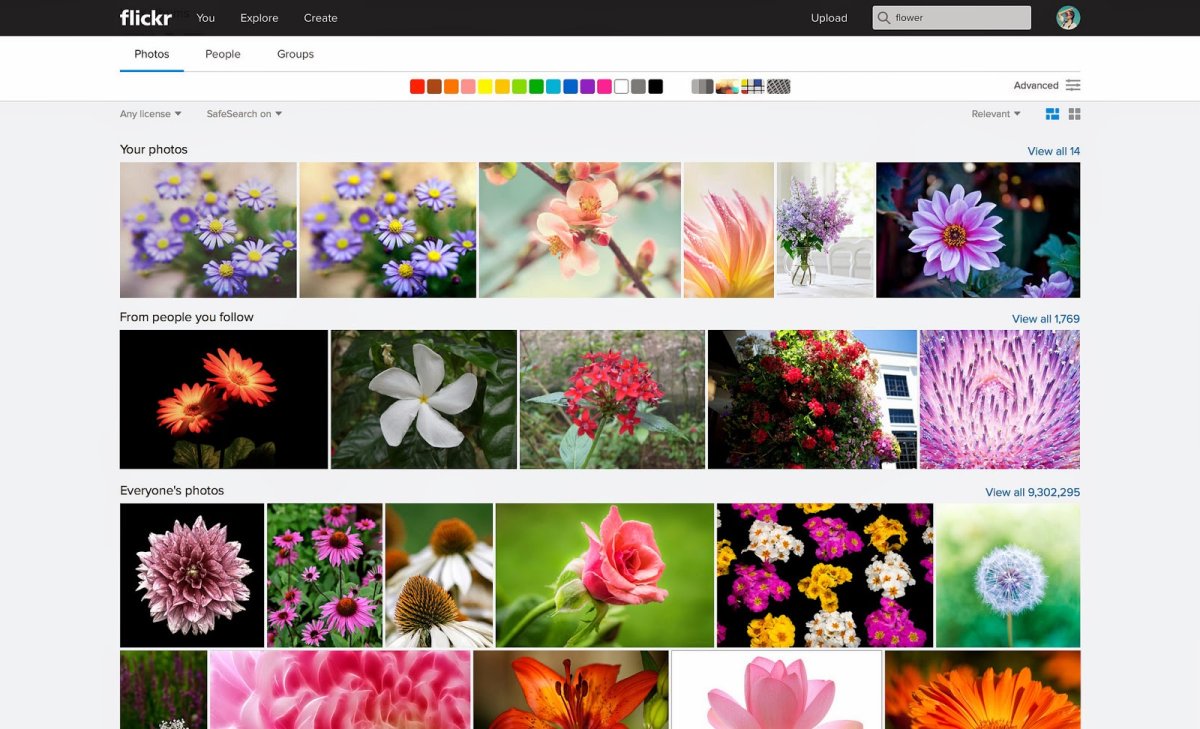This screenshot has width=1200, height=729.
Task: Switch to justified layout view icon
Action: pyautogui.click(x=1052, y=114)
